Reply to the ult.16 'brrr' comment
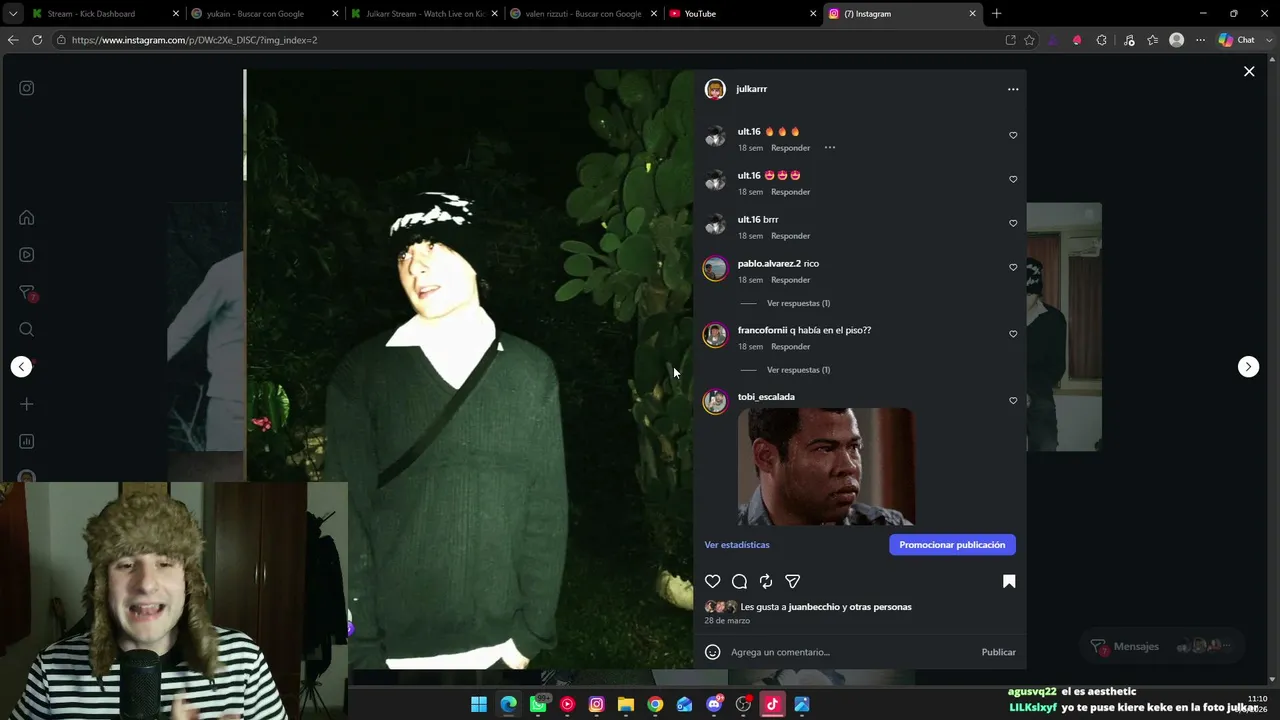Screen dimensions: 1280x720 tap(790, 236)
